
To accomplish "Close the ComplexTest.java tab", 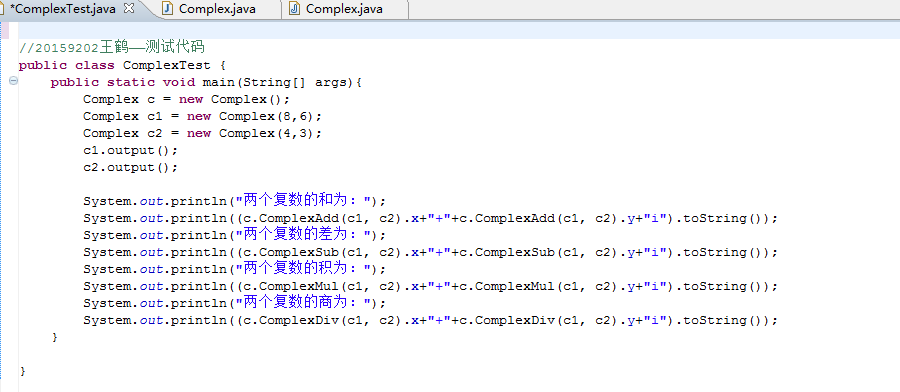I will 129,9.
